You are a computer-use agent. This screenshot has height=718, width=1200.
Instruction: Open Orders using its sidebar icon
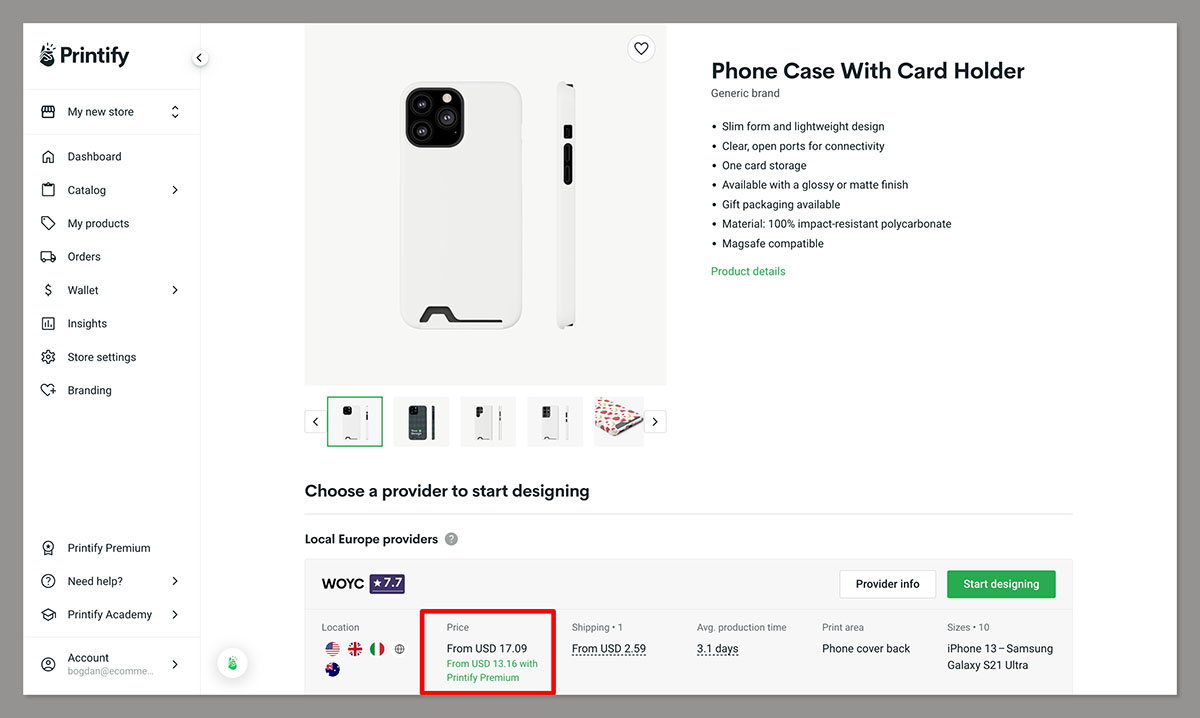(x=48, y=256)
